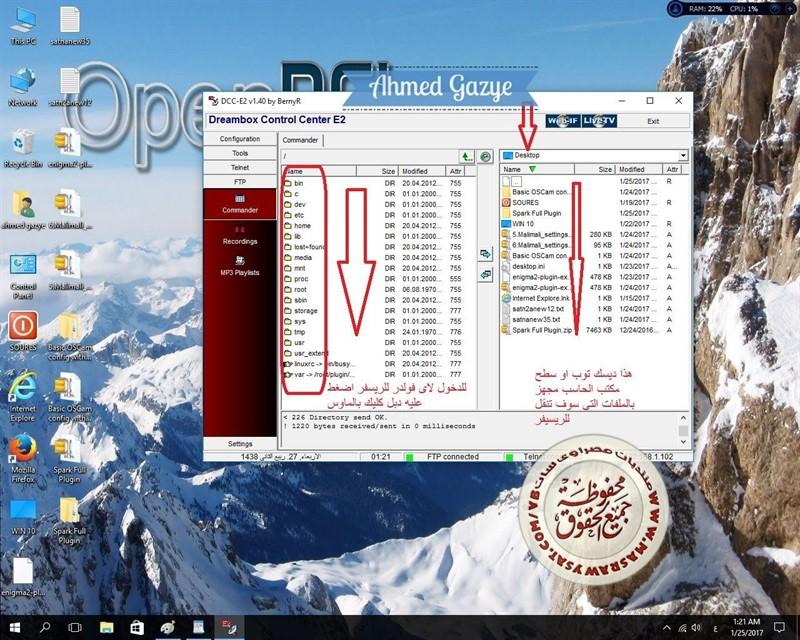Open the FTP section
The height and width of the screenshot is (640, 800).
tap(240, 182)
